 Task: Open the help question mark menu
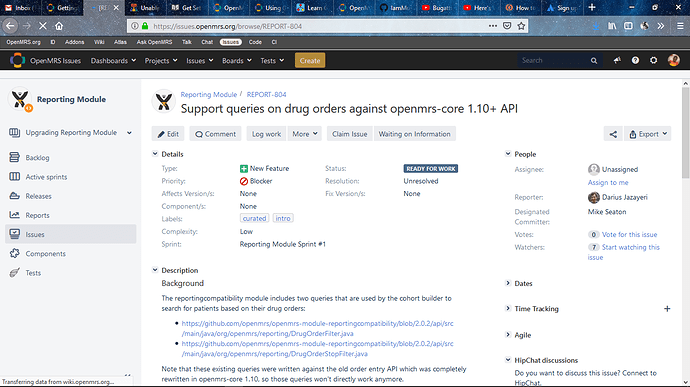(635, 60)
